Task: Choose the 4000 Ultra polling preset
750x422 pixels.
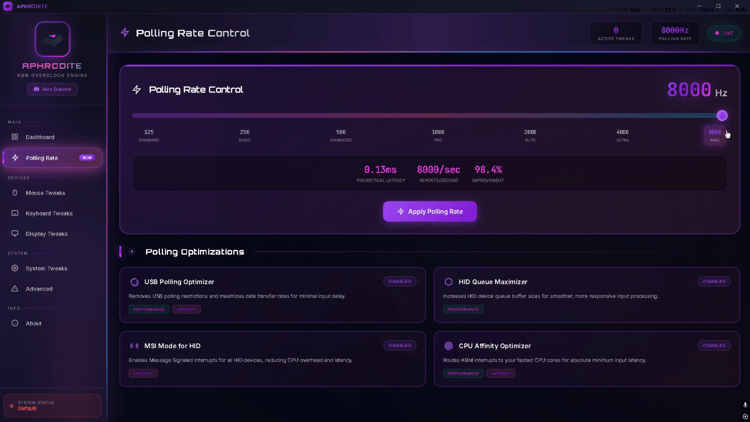Action: tap(622, 135)
